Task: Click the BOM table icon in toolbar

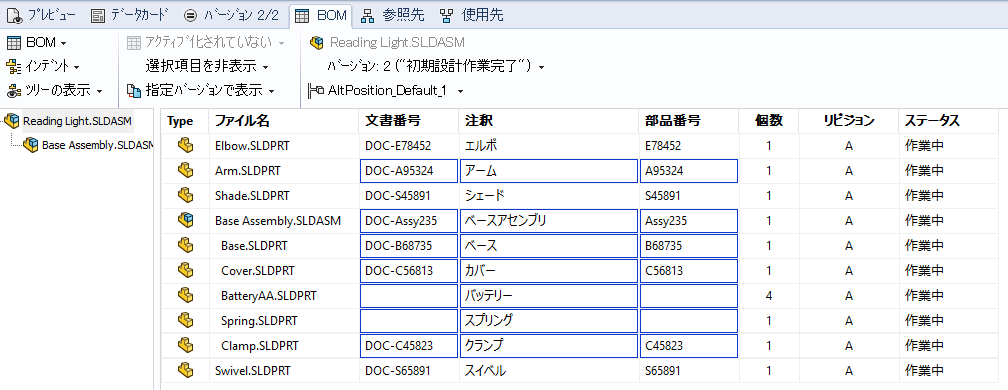Action: (x=14, y=43)
